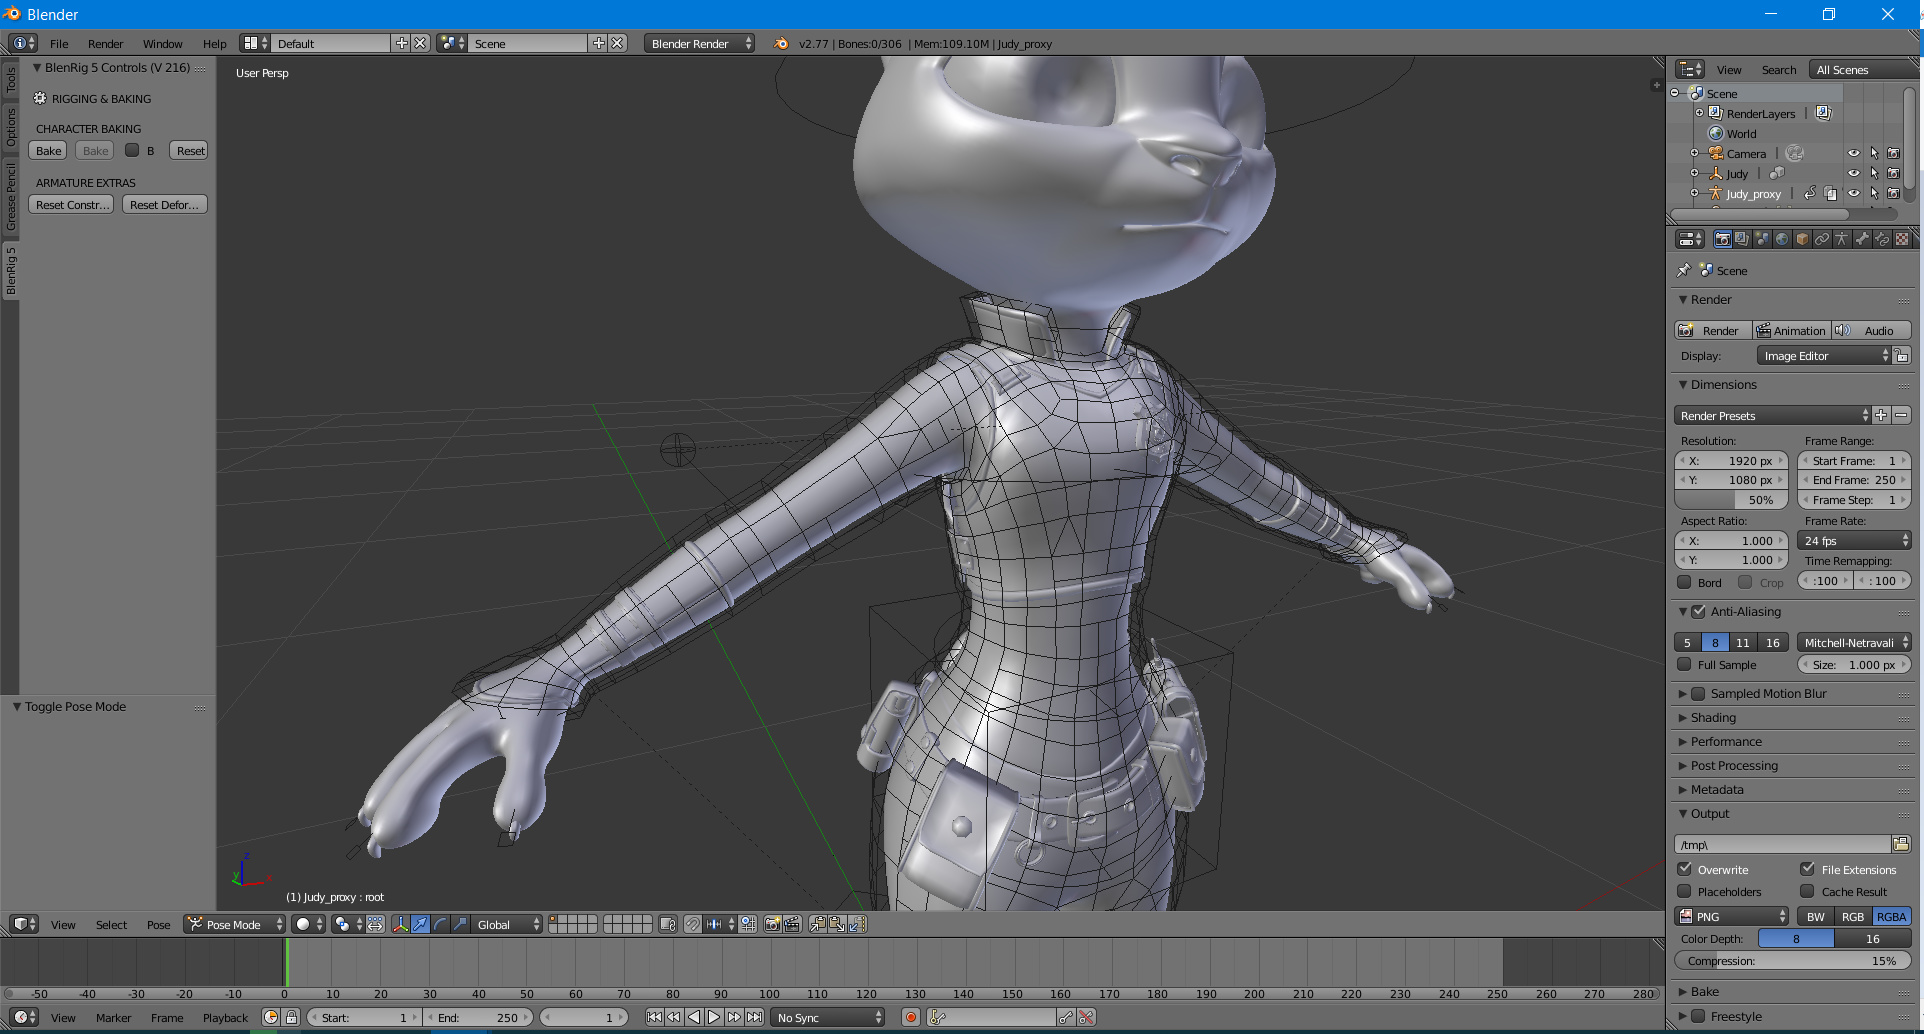The image size is (1924, 1034).
Task: Open the Blender Render engine dropdown
Action: [699, 43]
